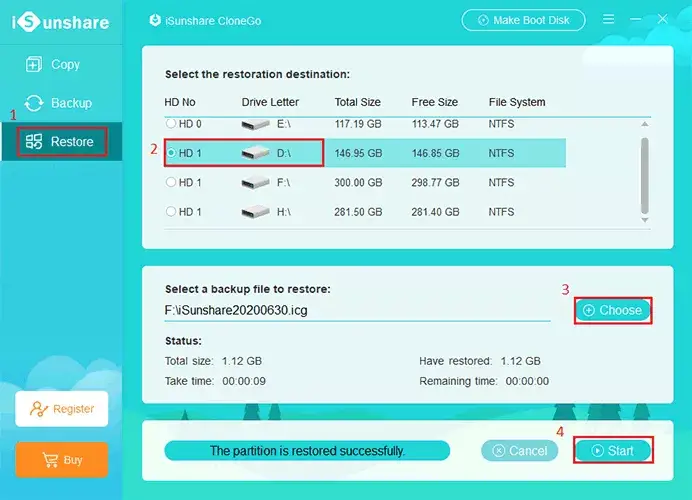
Task: Click the NTFS cell in the H:\ row
Action: (501, 212)
